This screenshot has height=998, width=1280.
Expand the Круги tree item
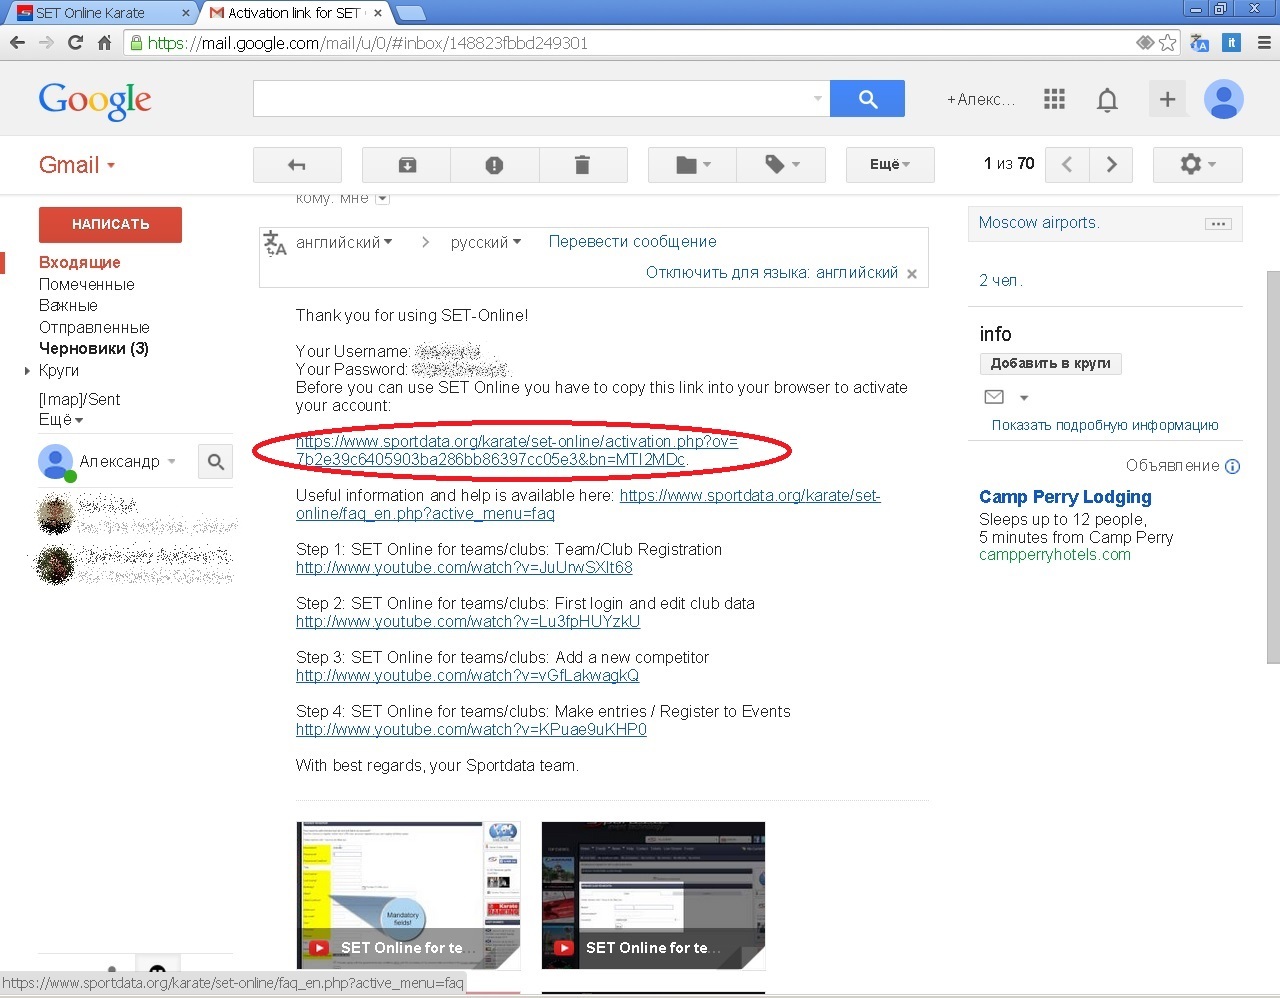click(27, 370)
